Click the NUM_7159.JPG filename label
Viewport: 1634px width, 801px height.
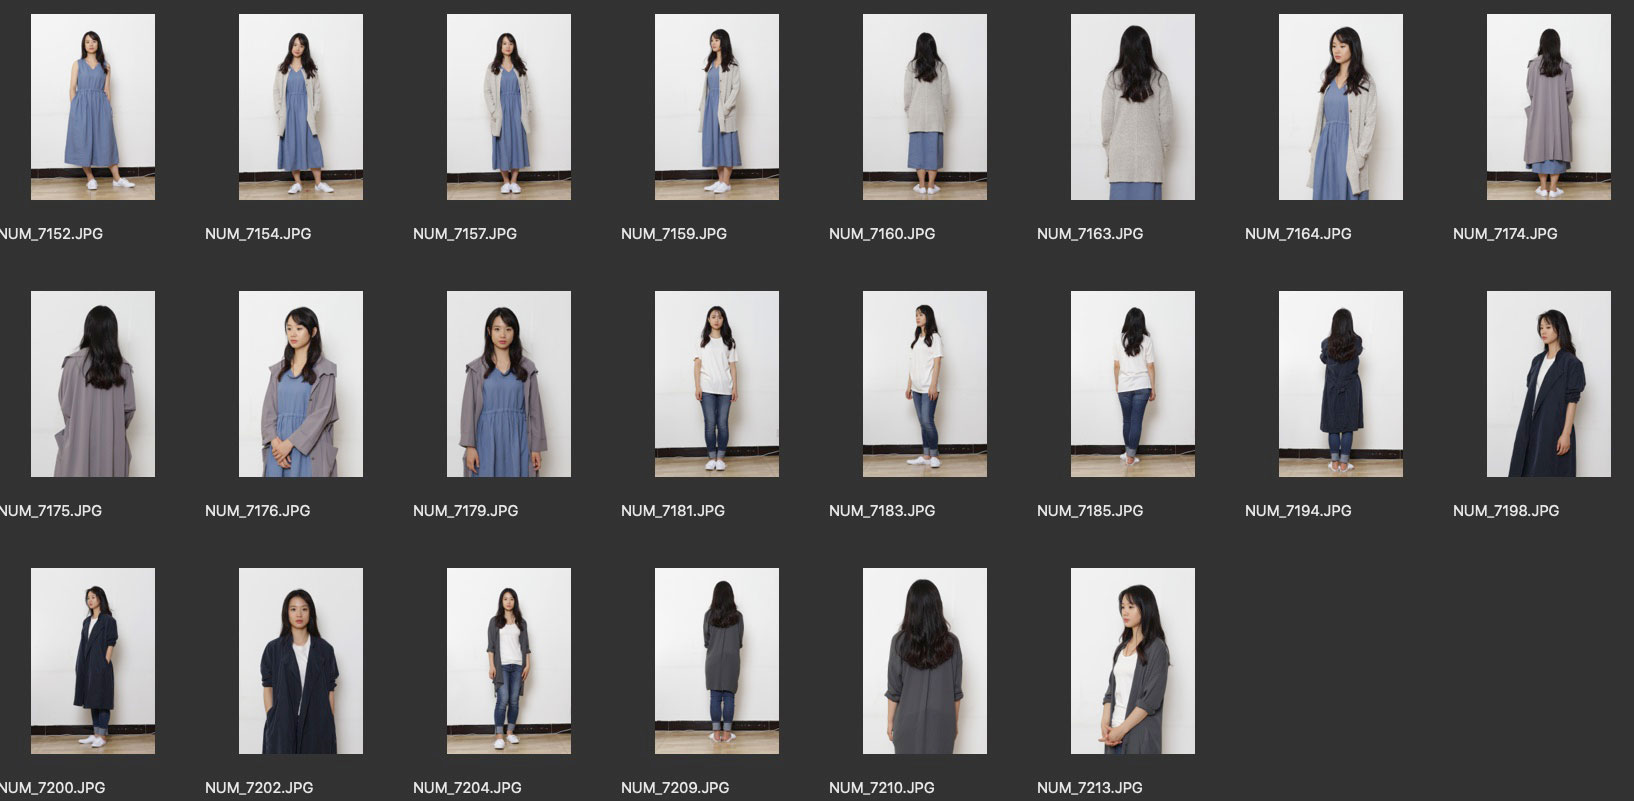point(674,234)
